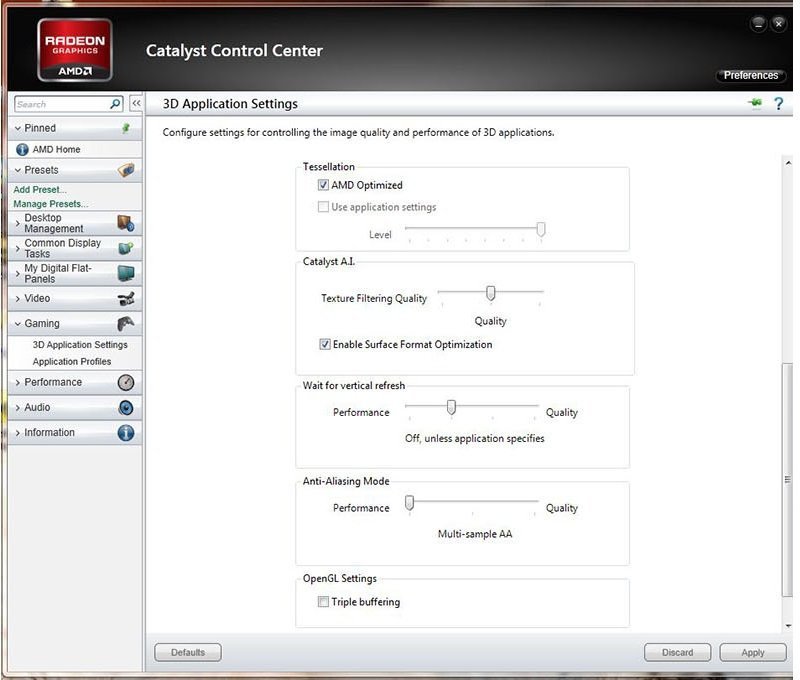The height and width of the screenshot is (680, 800).
Task: Open Application Profiles item
Action: point(71,361)
